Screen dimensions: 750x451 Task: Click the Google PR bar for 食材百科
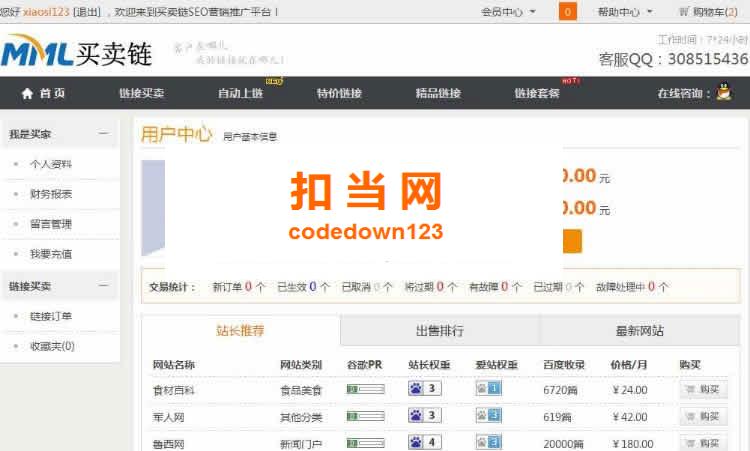tap(365, 389)
